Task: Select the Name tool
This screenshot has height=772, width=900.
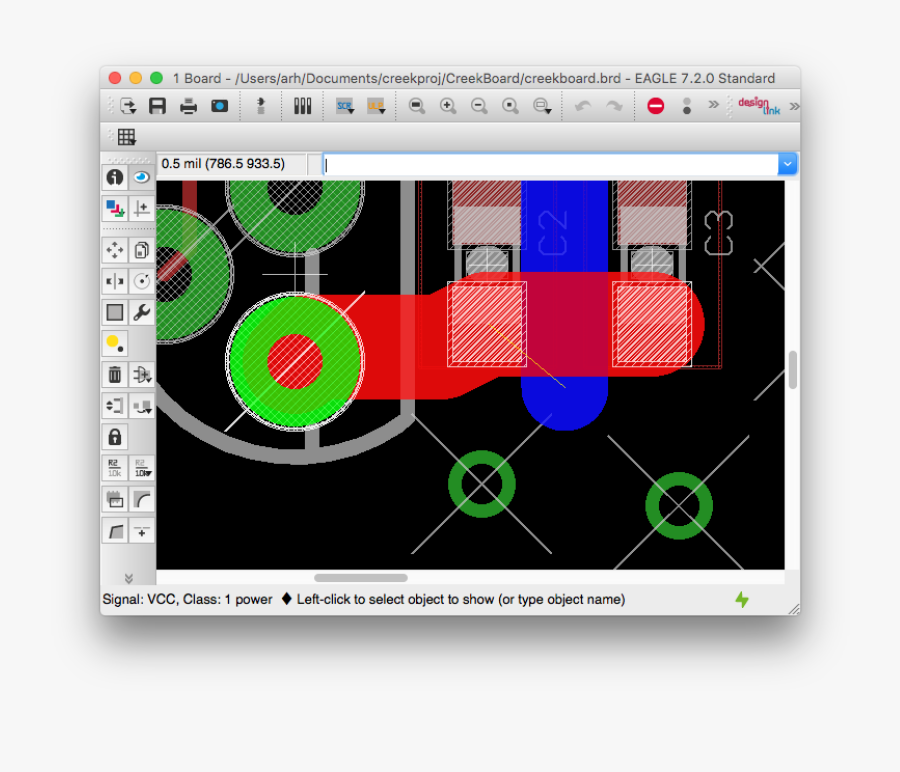Action: 114,466
